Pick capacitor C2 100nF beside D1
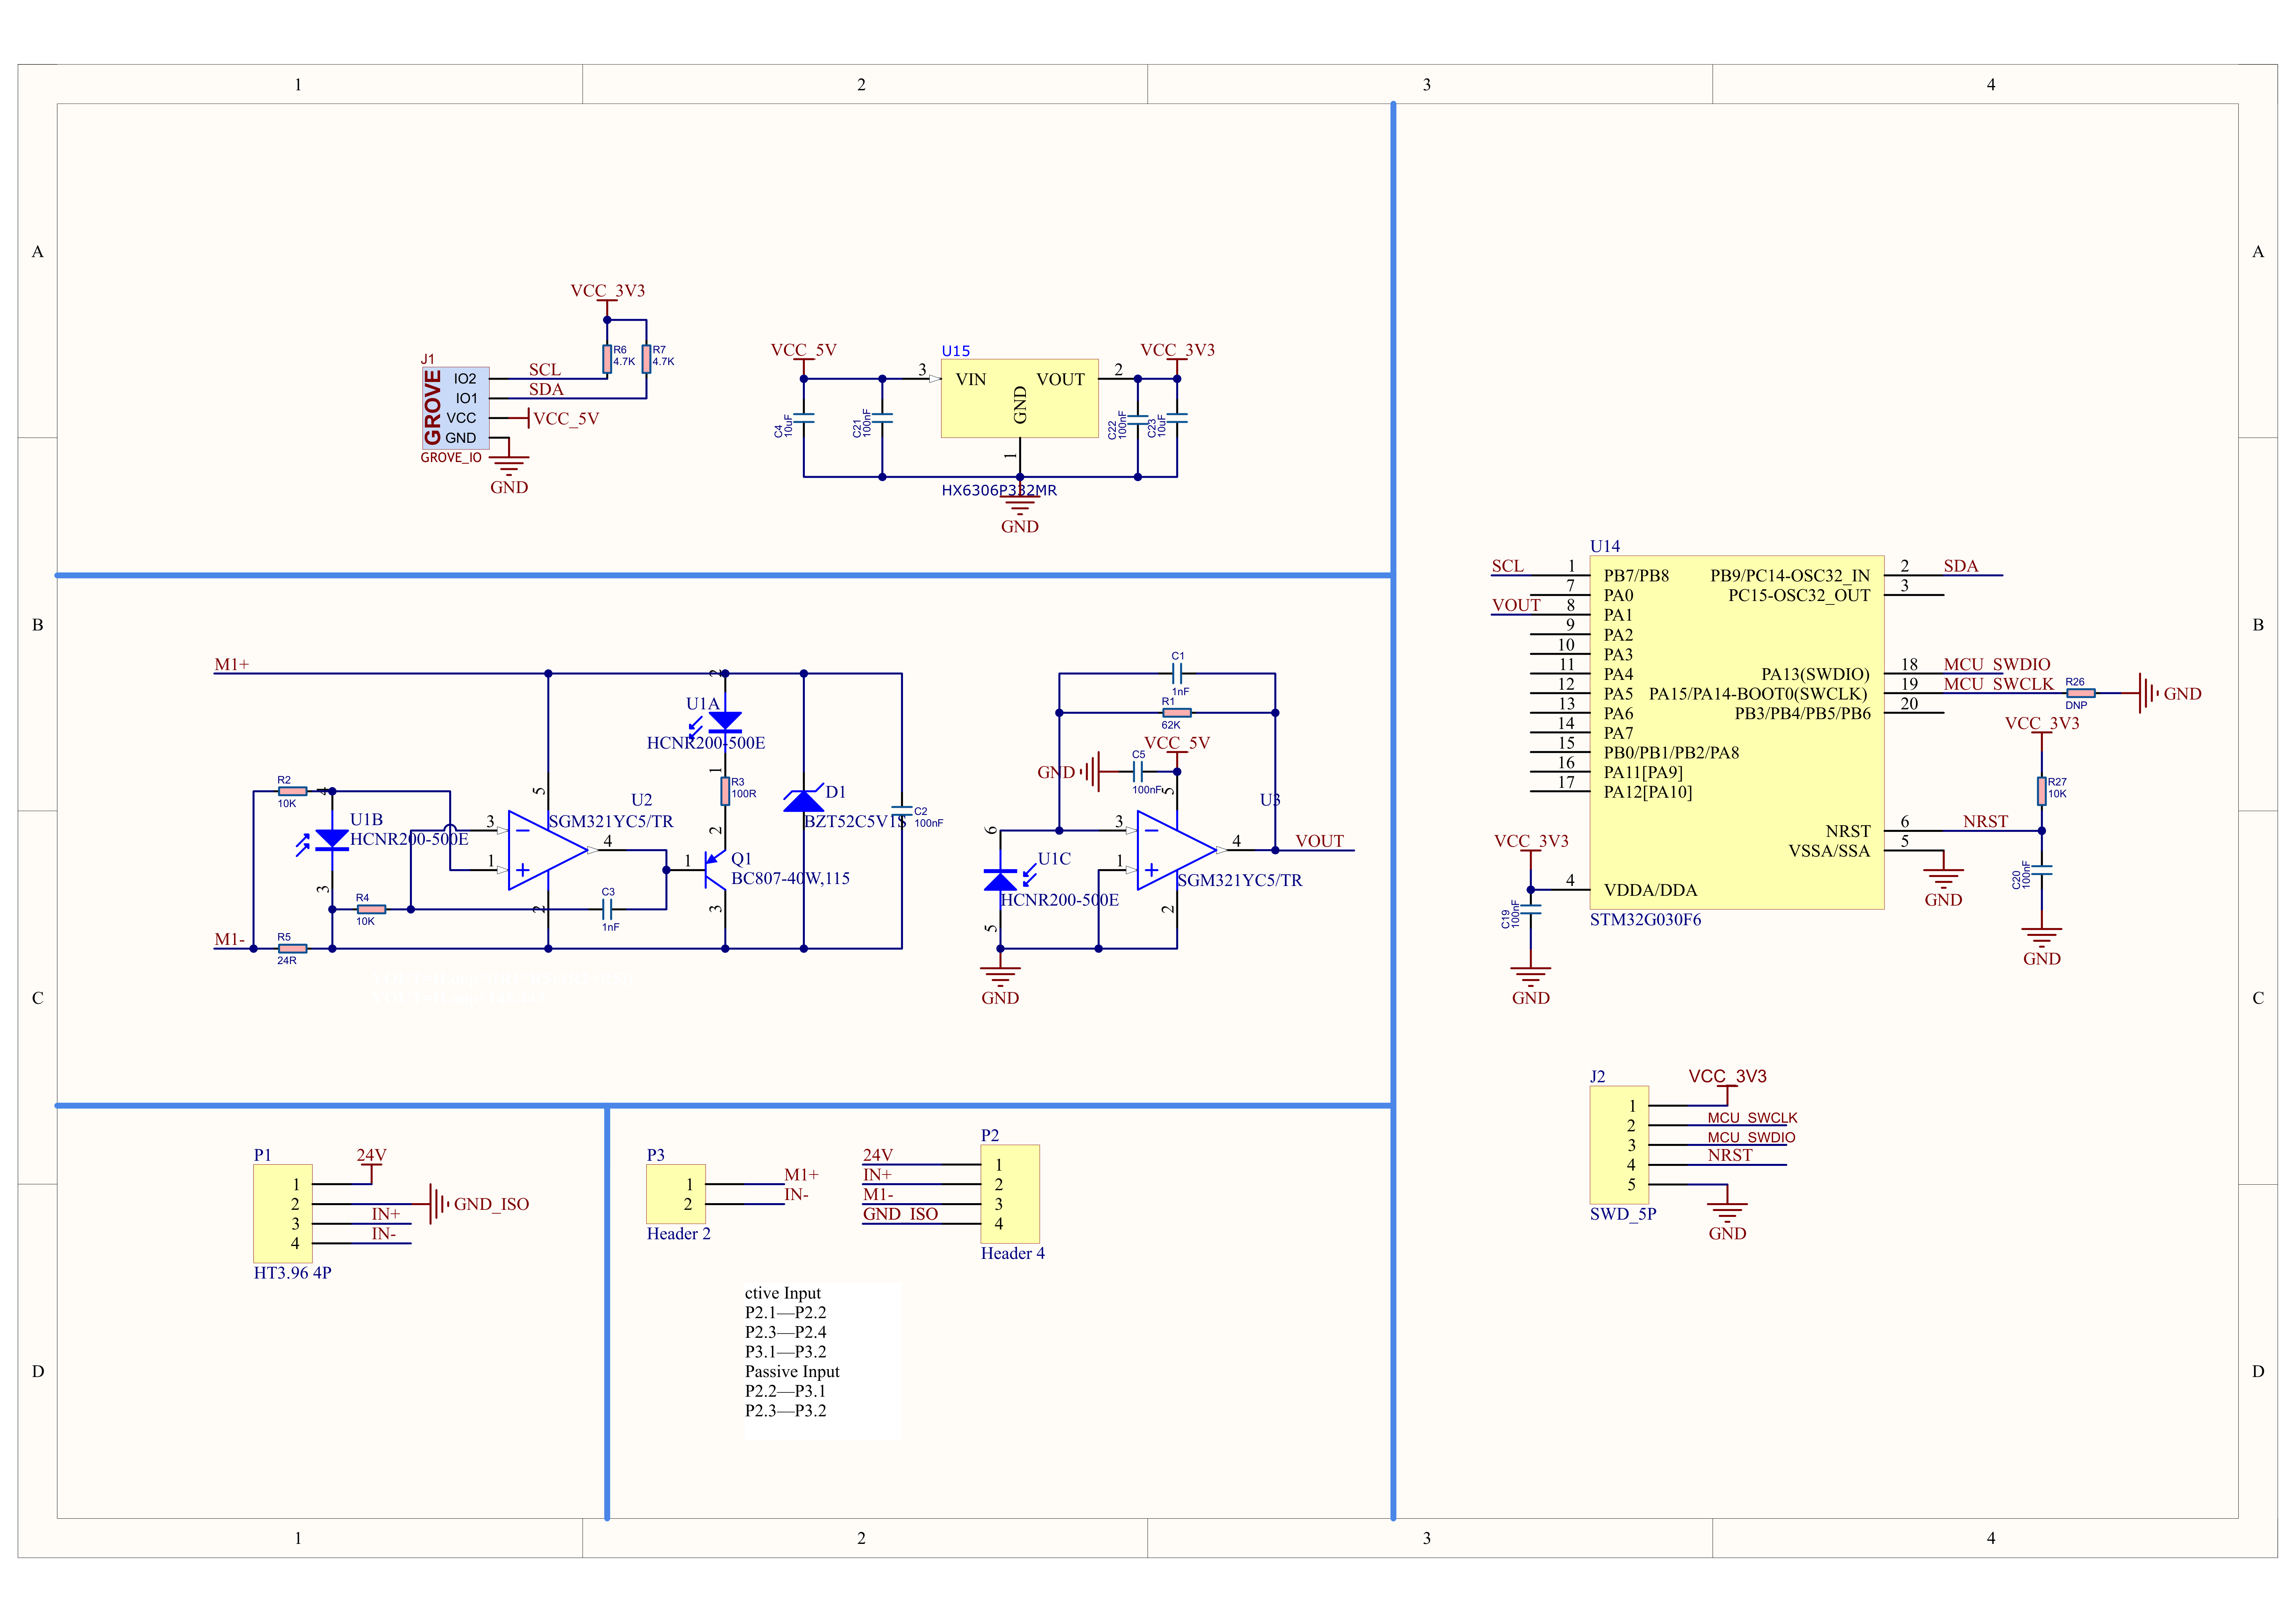 [902, 811]
